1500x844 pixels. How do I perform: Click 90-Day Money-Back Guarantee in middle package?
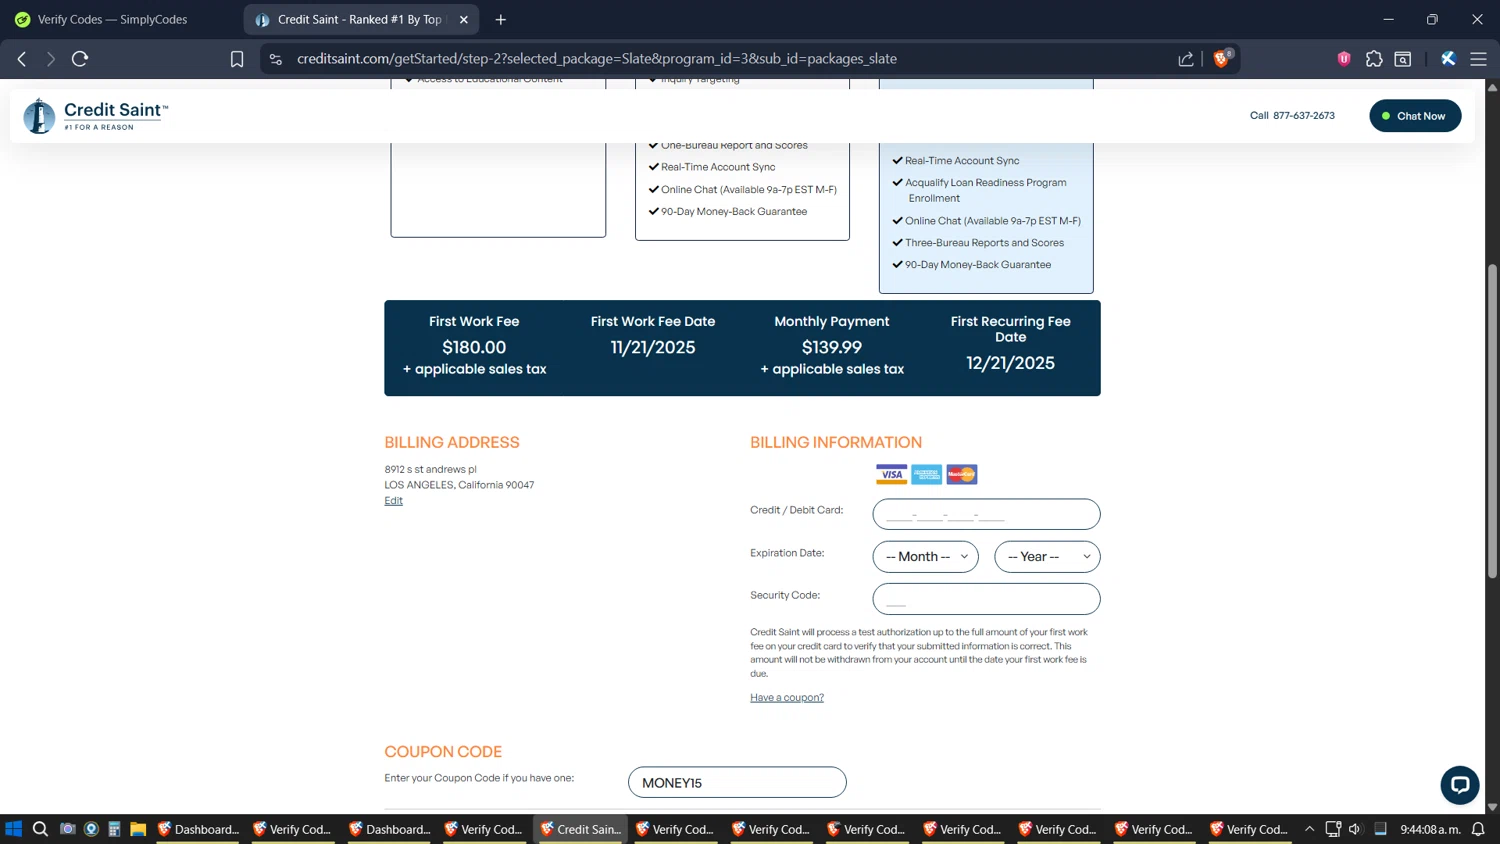734,212
